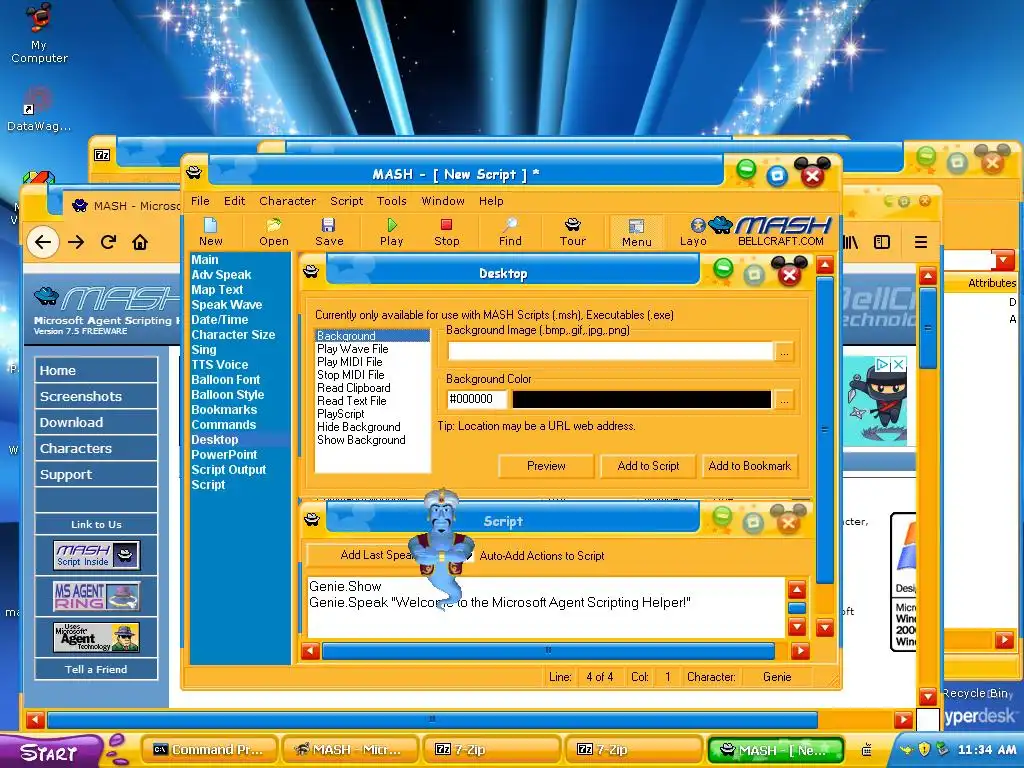Select Character Size in the side panel

pos(232,335)
